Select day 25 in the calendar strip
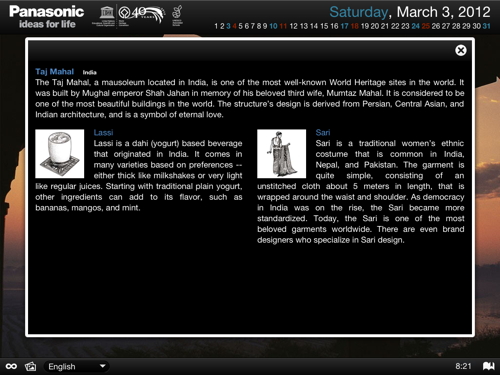The width and height of the screenshot is (500, 375). (x=426, y=26)
